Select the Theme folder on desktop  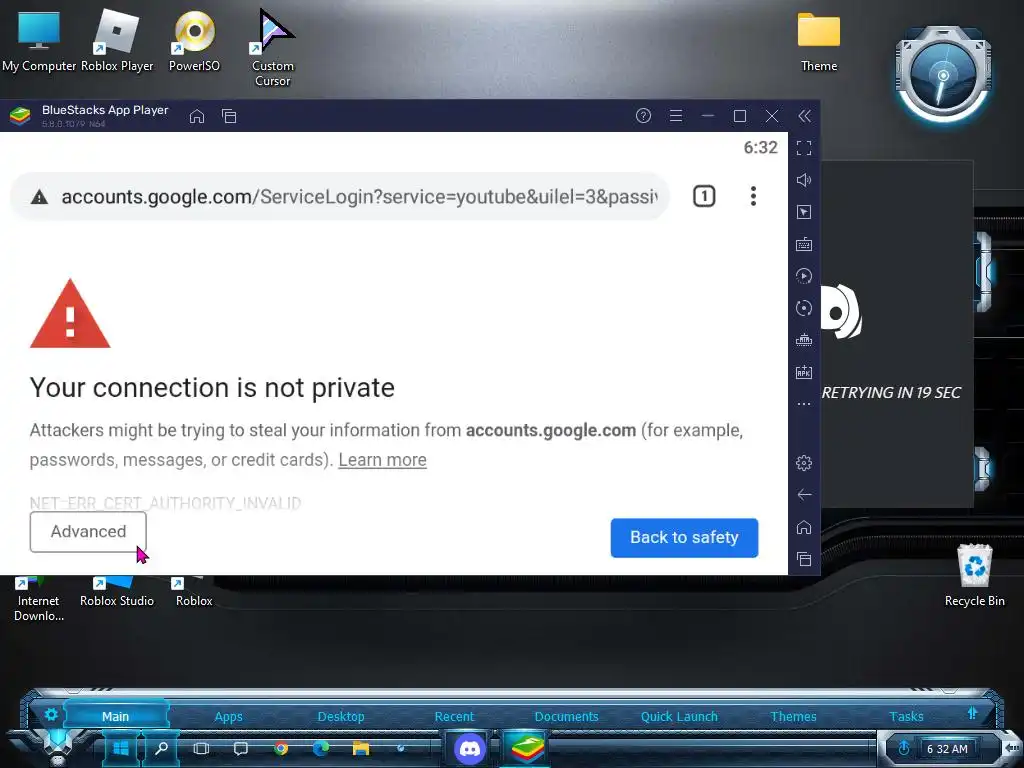(x=819, y=42)
